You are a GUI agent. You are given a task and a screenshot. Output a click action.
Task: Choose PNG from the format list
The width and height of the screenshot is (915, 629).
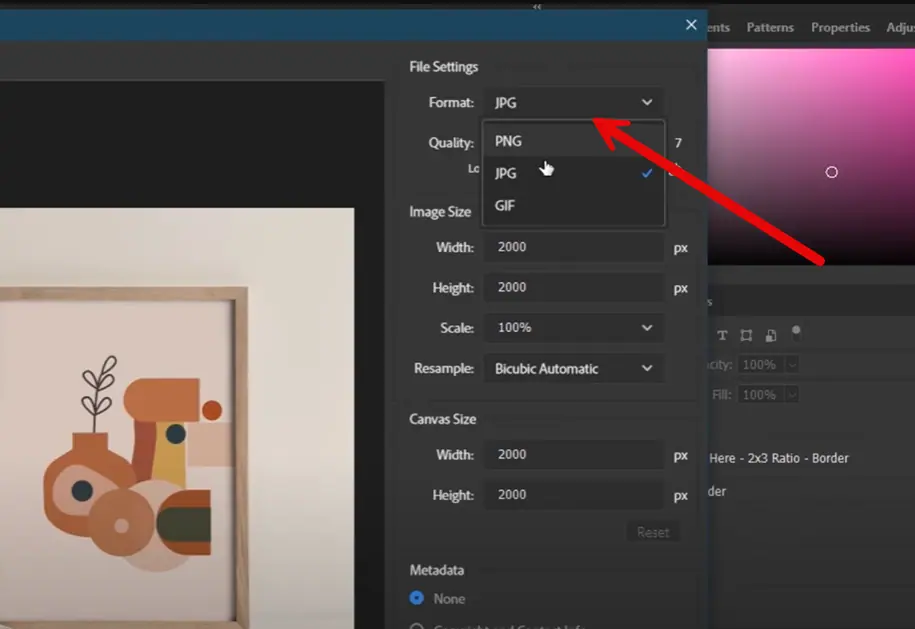pos(508,141)
